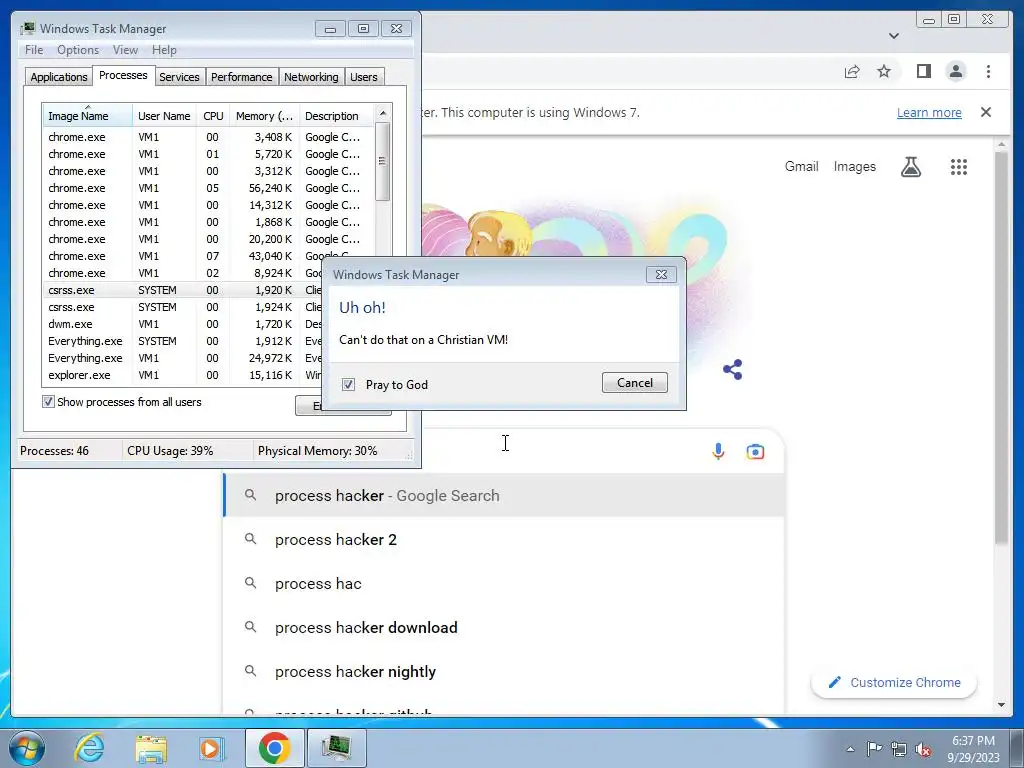Screen dimensions: 1024x768
Task: Select suggestion process hacker download
Action: [x=504, y=628]
